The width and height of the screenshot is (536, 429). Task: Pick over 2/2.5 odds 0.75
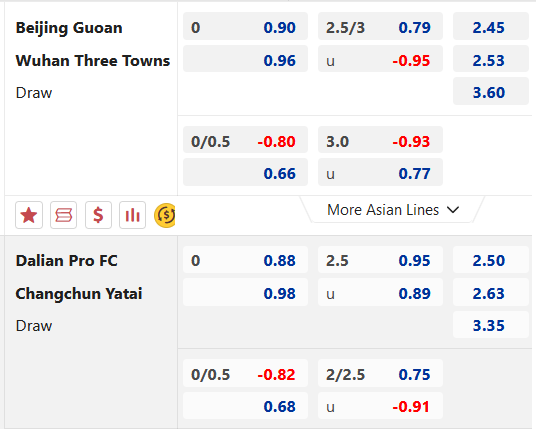click(380, 373)
